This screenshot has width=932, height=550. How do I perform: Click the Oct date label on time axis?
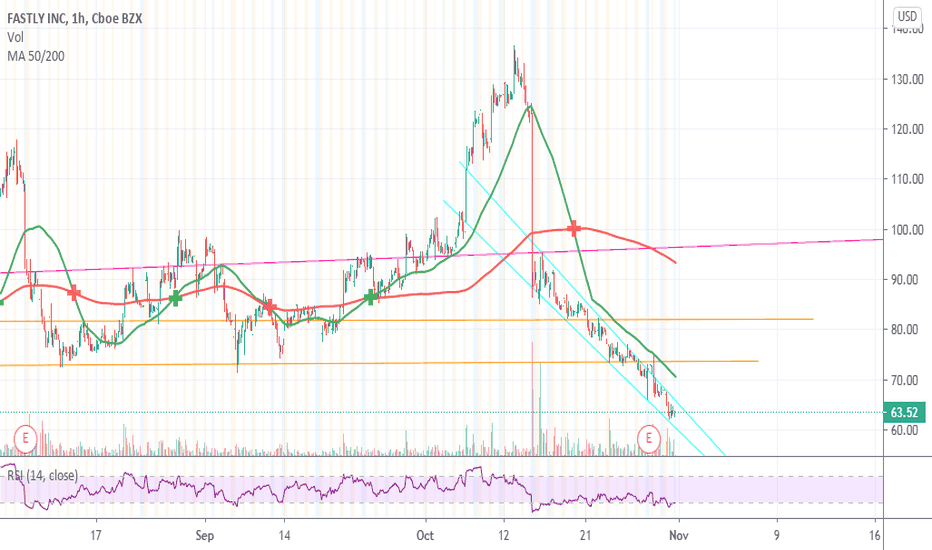[425, 536]
